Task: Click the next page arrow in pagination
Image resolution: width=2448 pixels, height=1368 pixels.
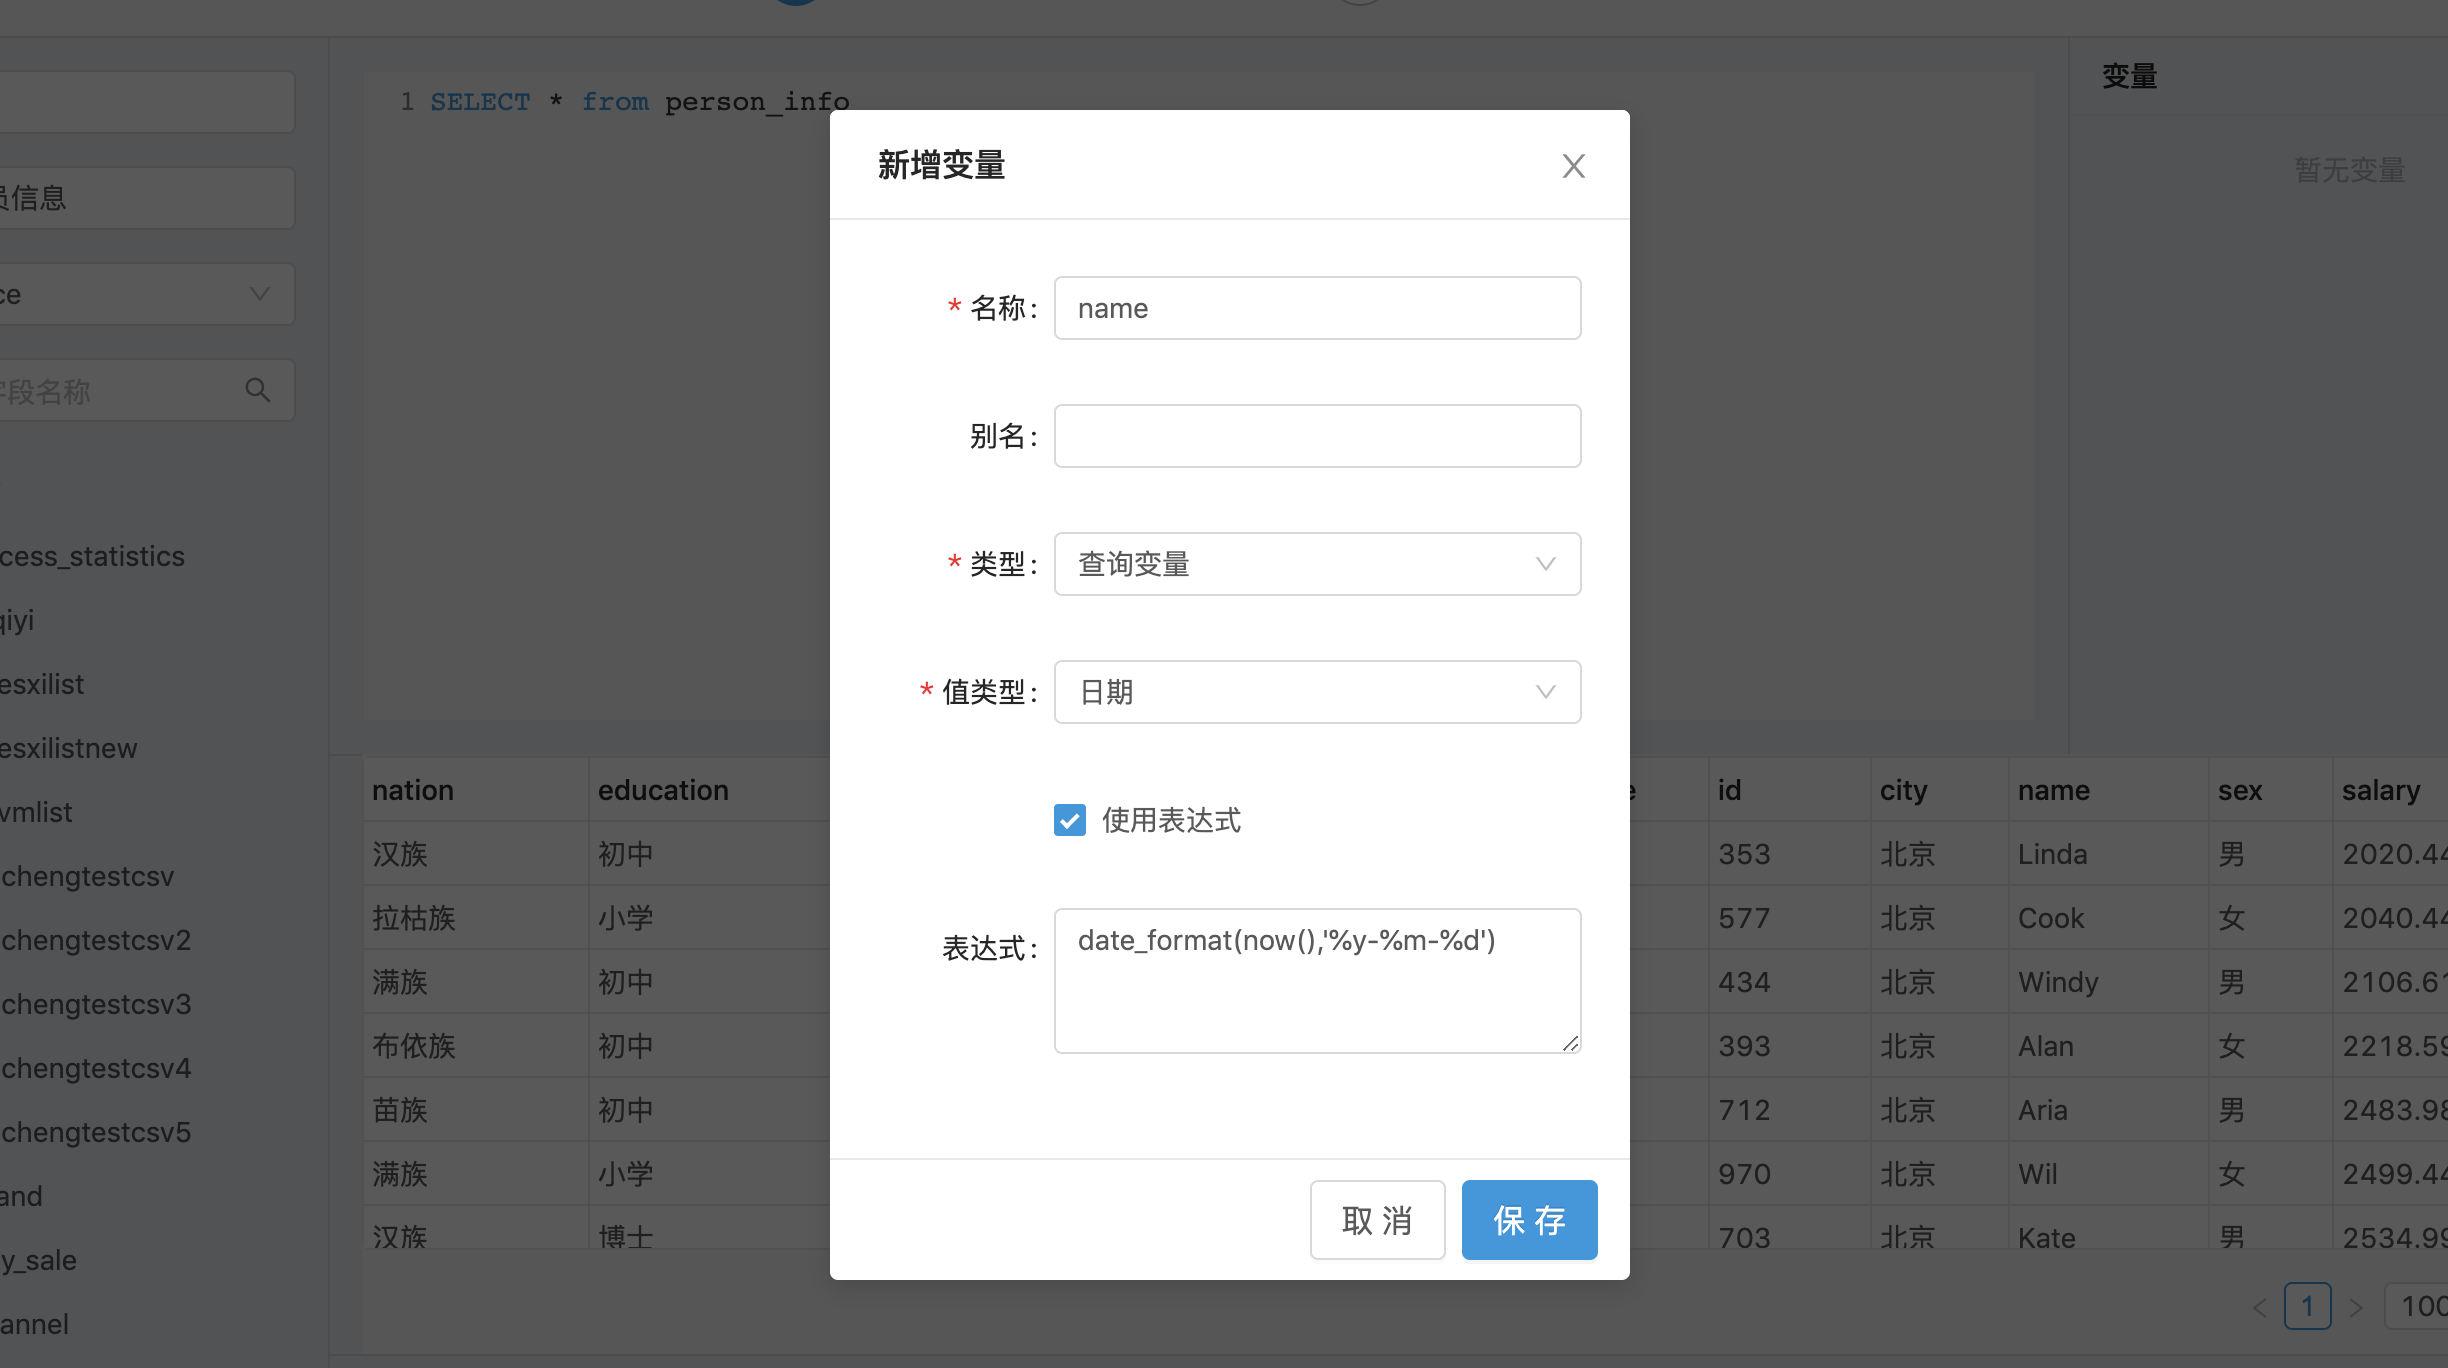Action: pyautogui.click(x=2357, y=1307)
